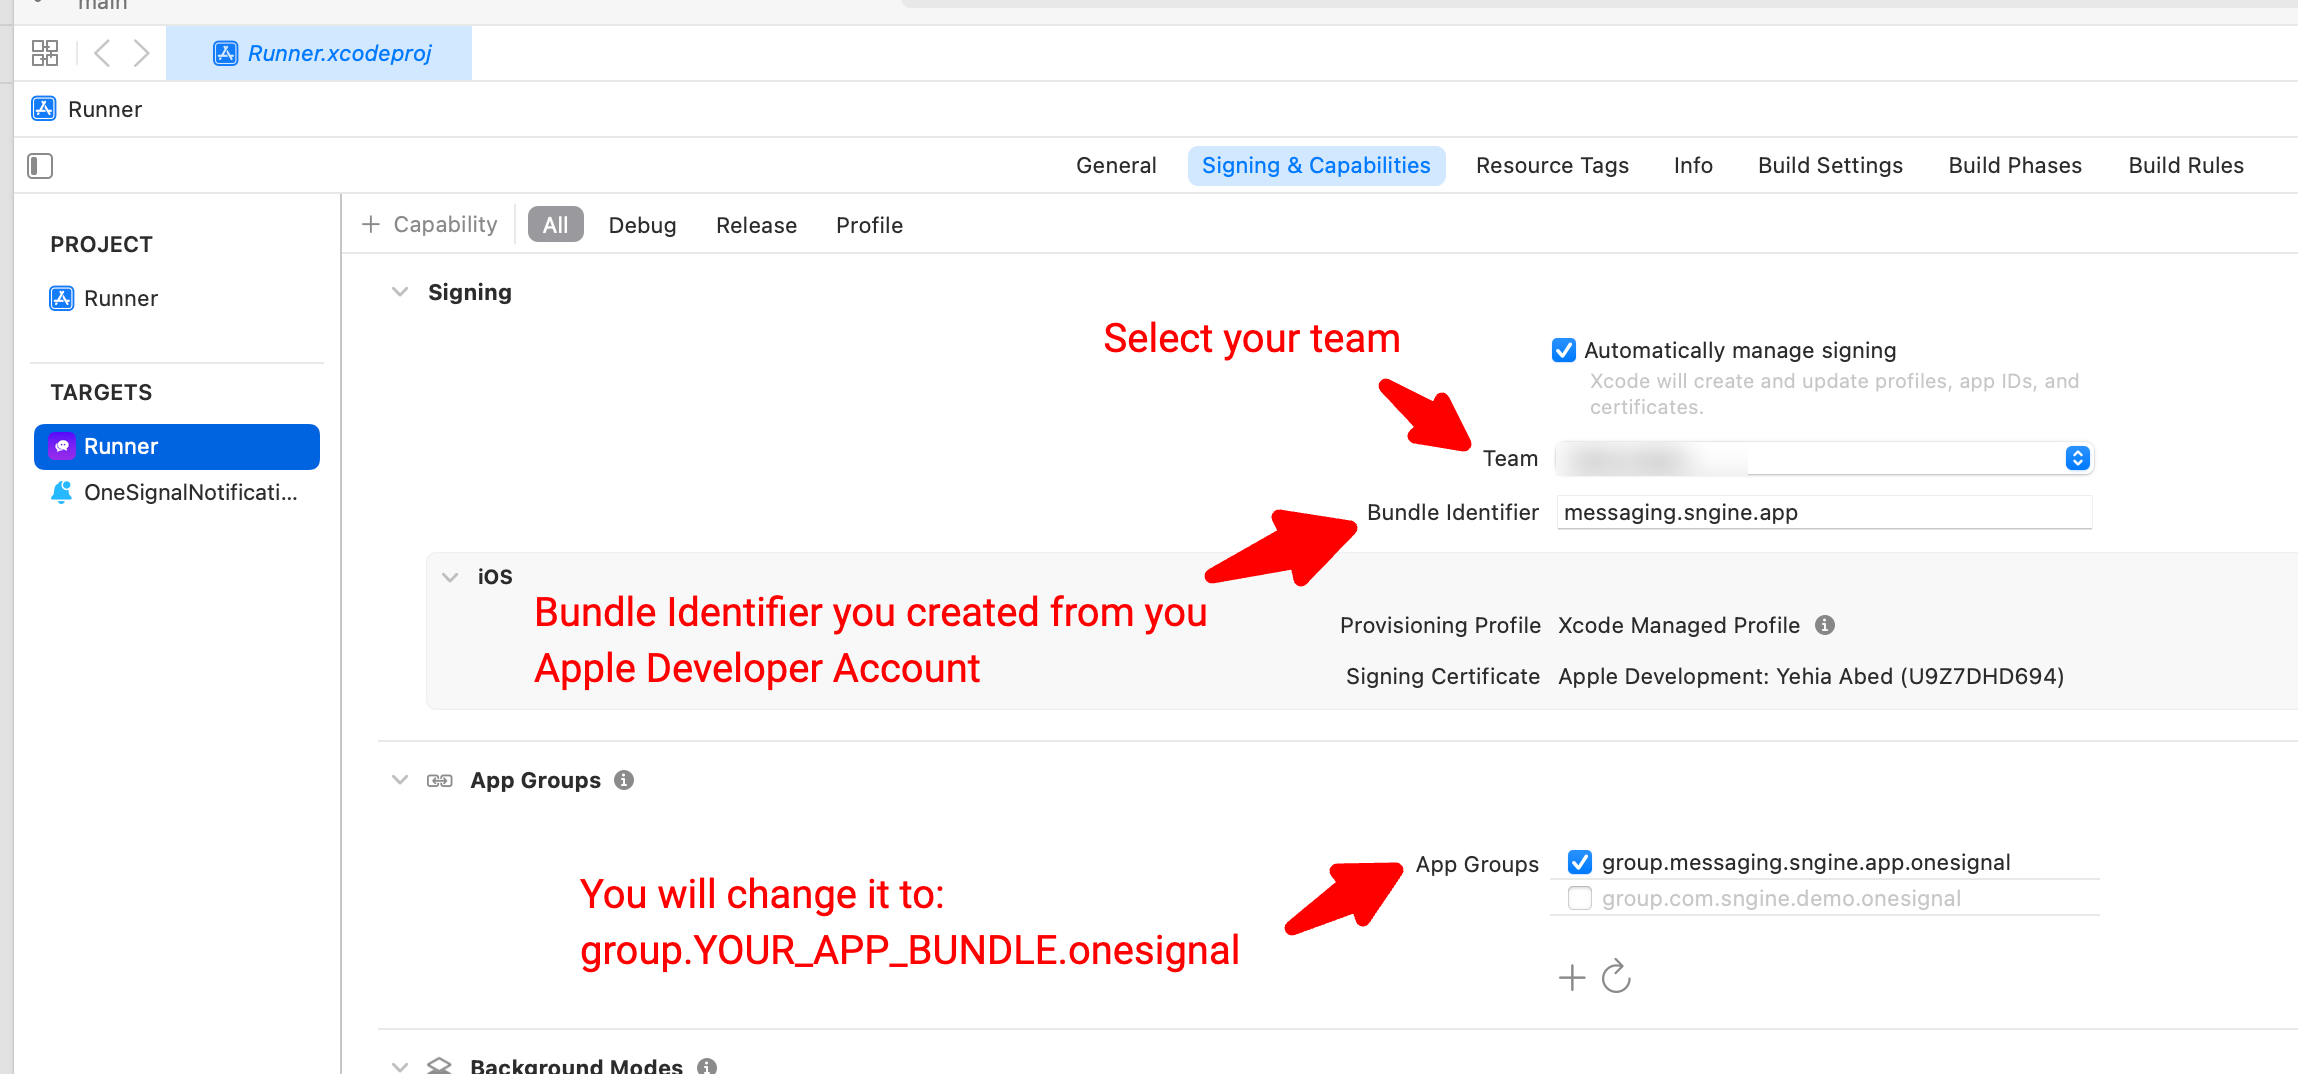The width and height of the screenshot is (2298, 1074).
Task: Click the Background Modes layers icon
Action: [x=440, y=1066]
